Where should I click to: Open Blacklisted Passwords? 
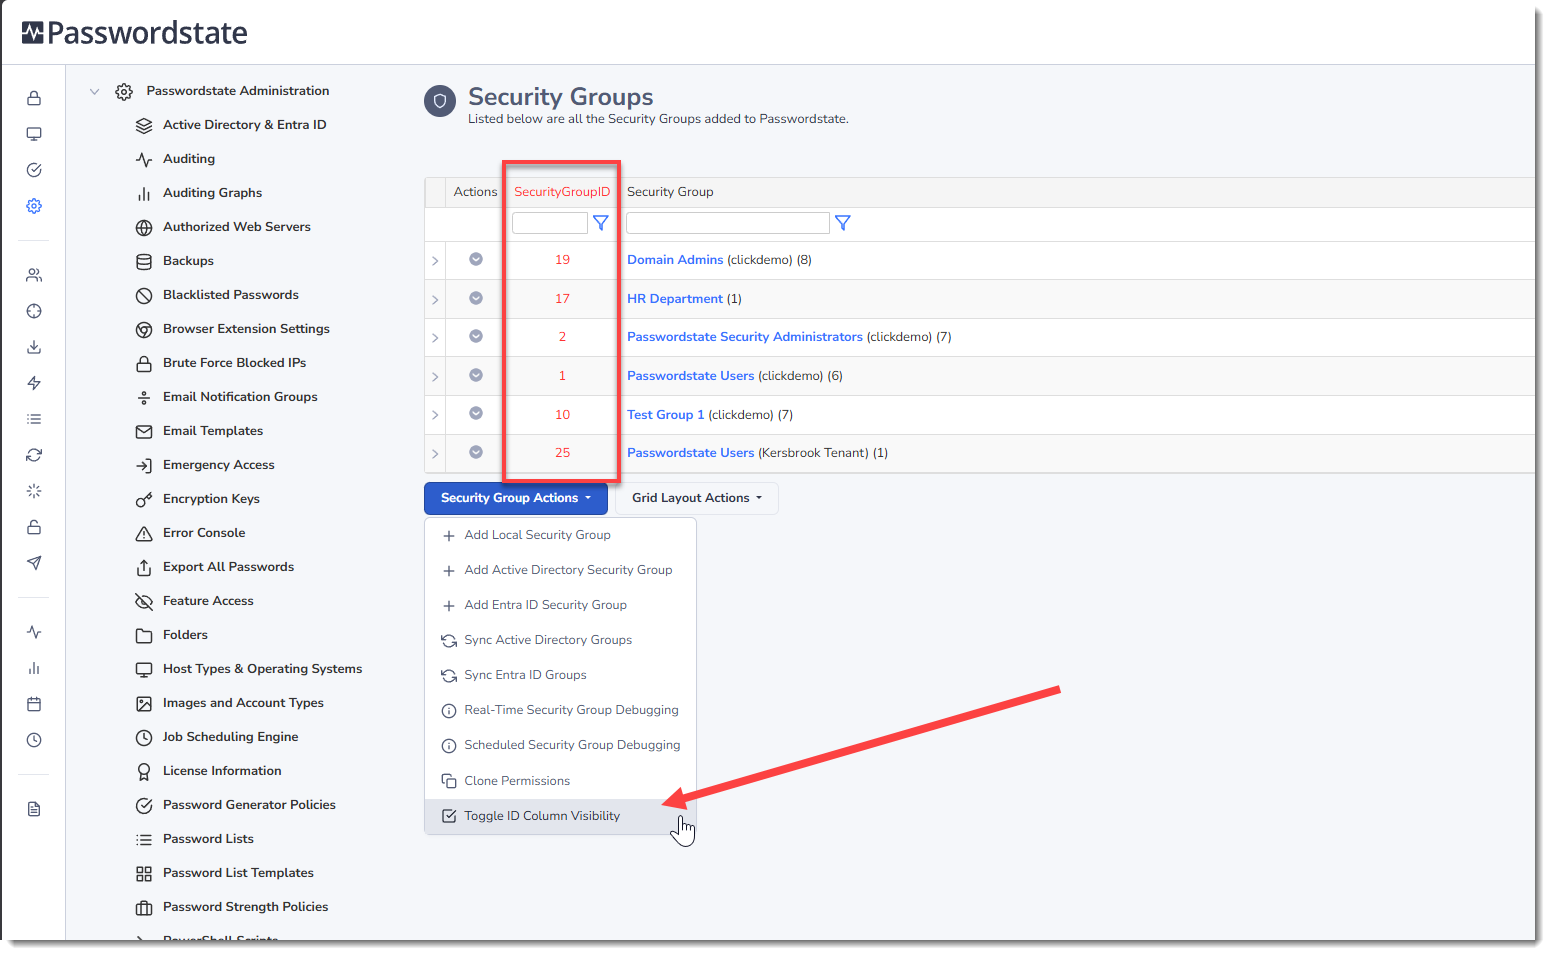[x=231, y=295]
